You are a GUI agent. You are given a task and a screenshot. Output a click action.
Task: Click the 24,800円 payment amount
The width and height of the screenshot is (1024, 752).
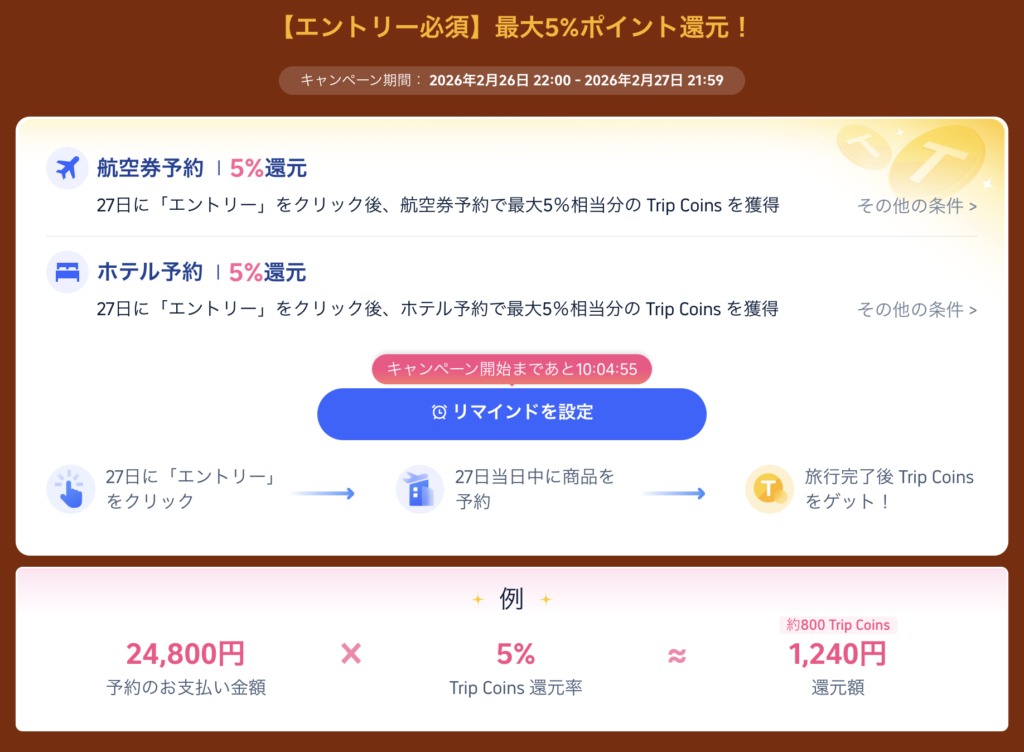tap(185, 652)
